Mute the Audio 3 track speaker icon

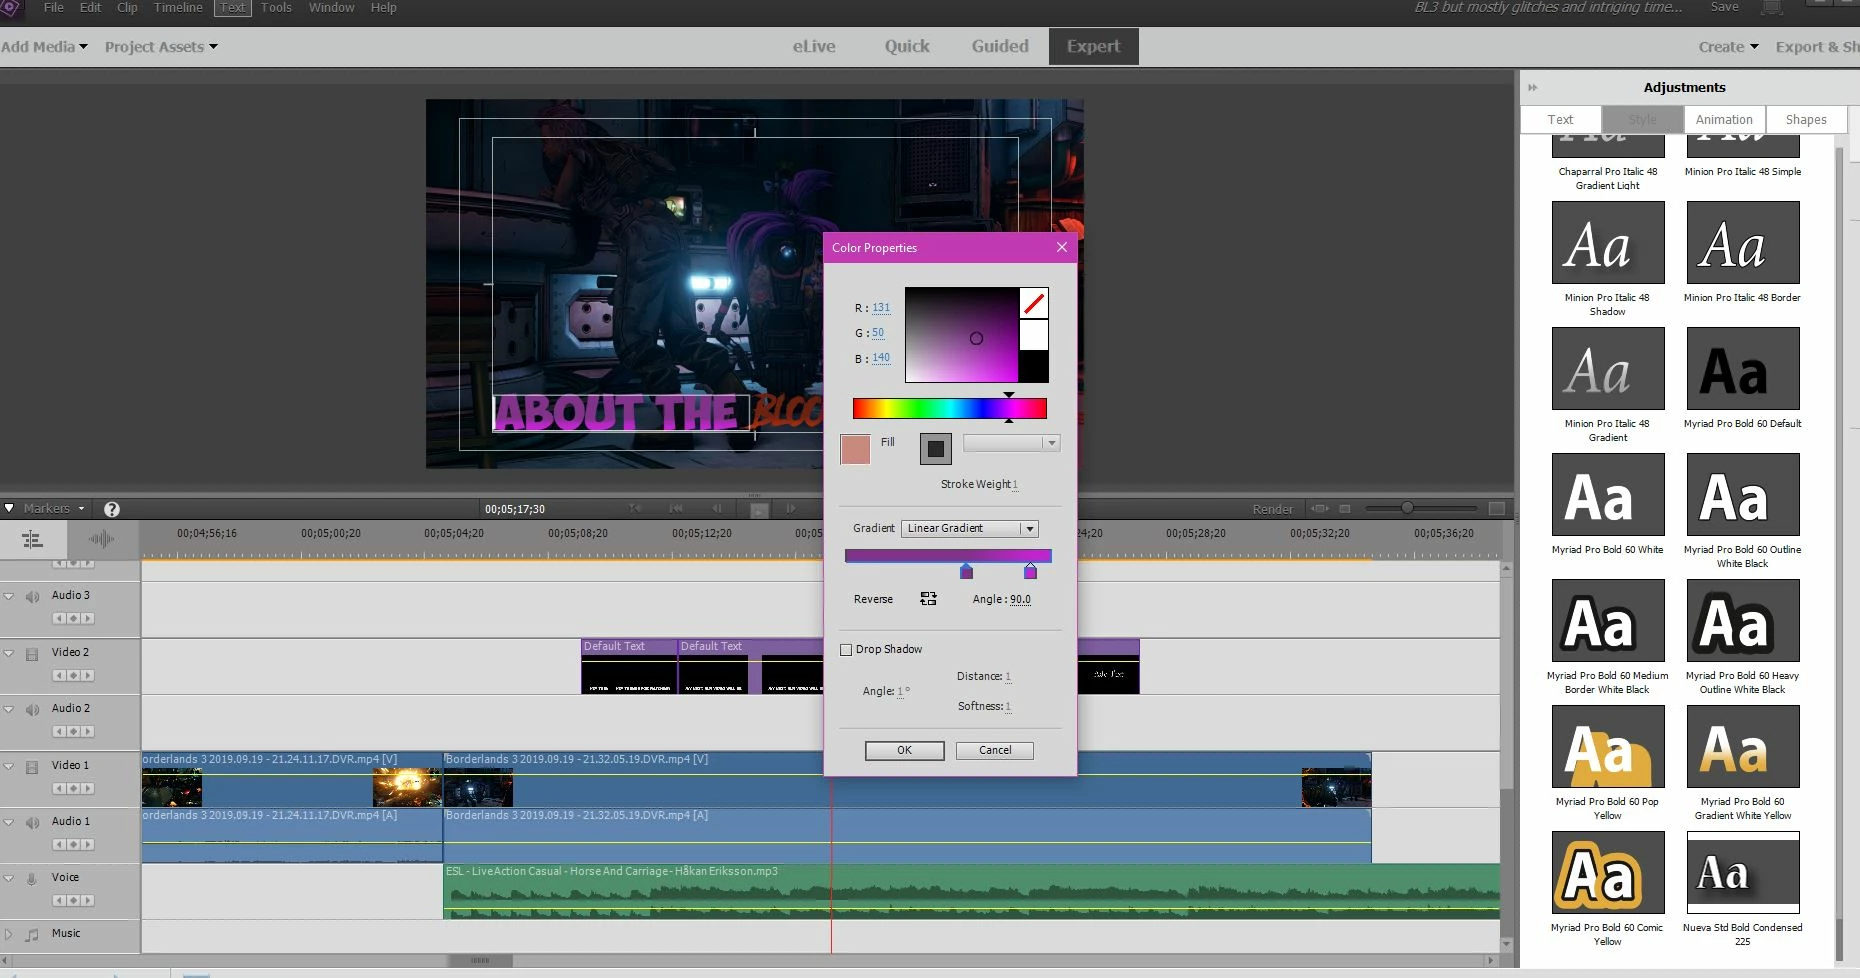click(x=32, y=596)
